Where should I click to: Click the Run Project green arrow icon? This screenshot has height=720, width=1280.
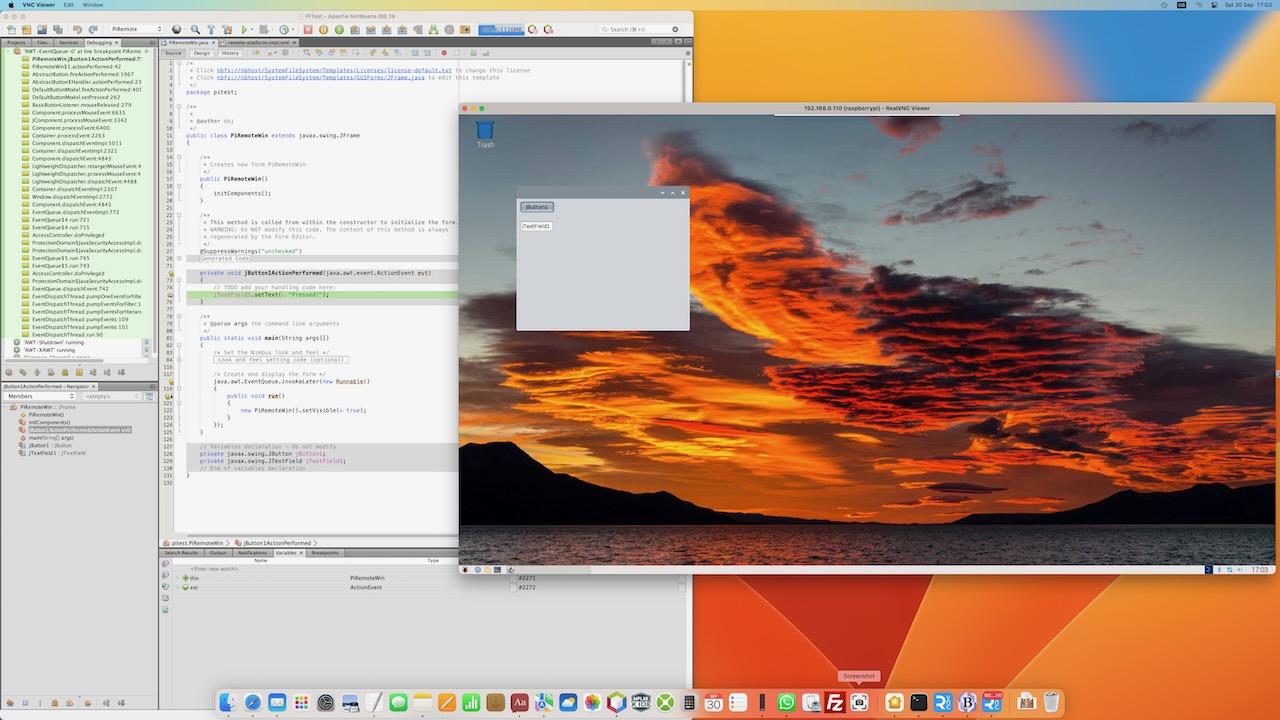(244, 31)
